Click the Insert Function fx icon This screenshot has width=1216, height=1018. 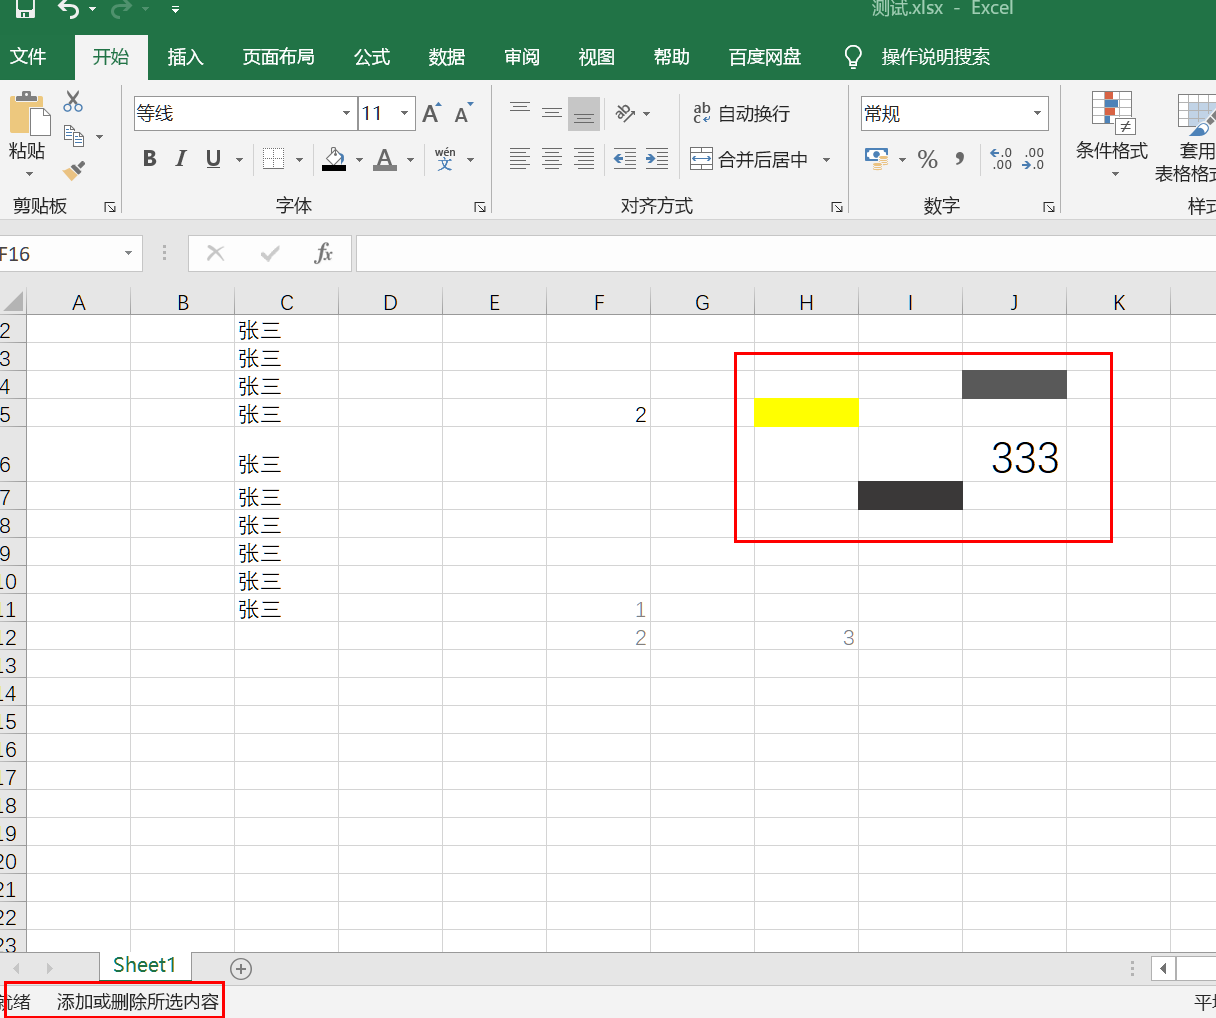(323, 254)
